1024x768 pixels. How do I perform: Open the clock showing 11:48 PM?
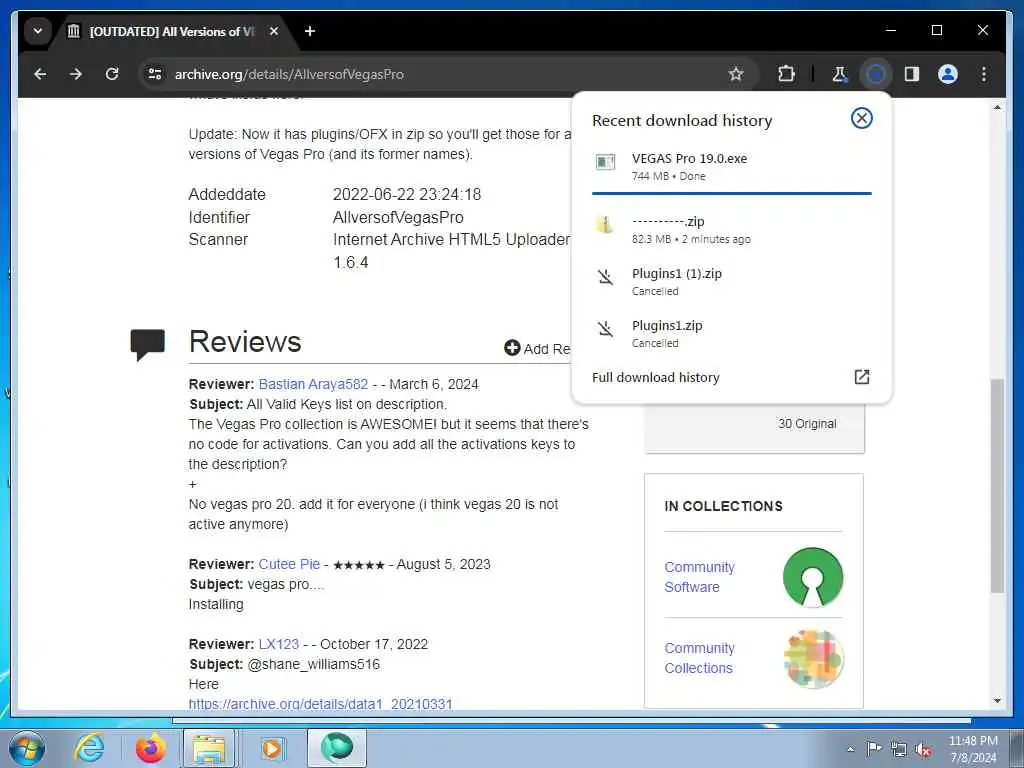[973, 749]
